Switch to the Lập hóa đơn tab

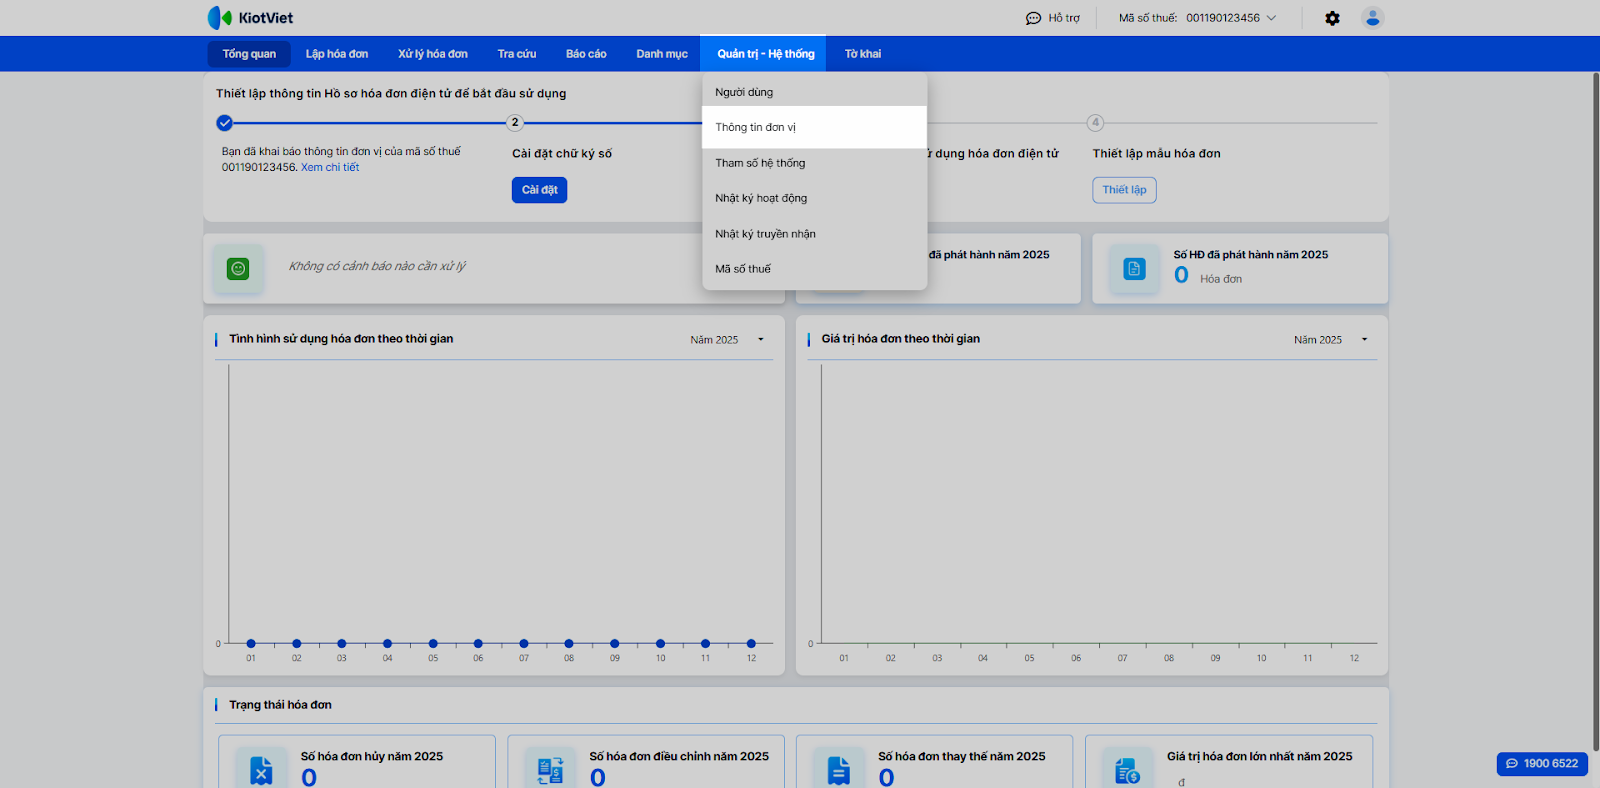(337, 54)
